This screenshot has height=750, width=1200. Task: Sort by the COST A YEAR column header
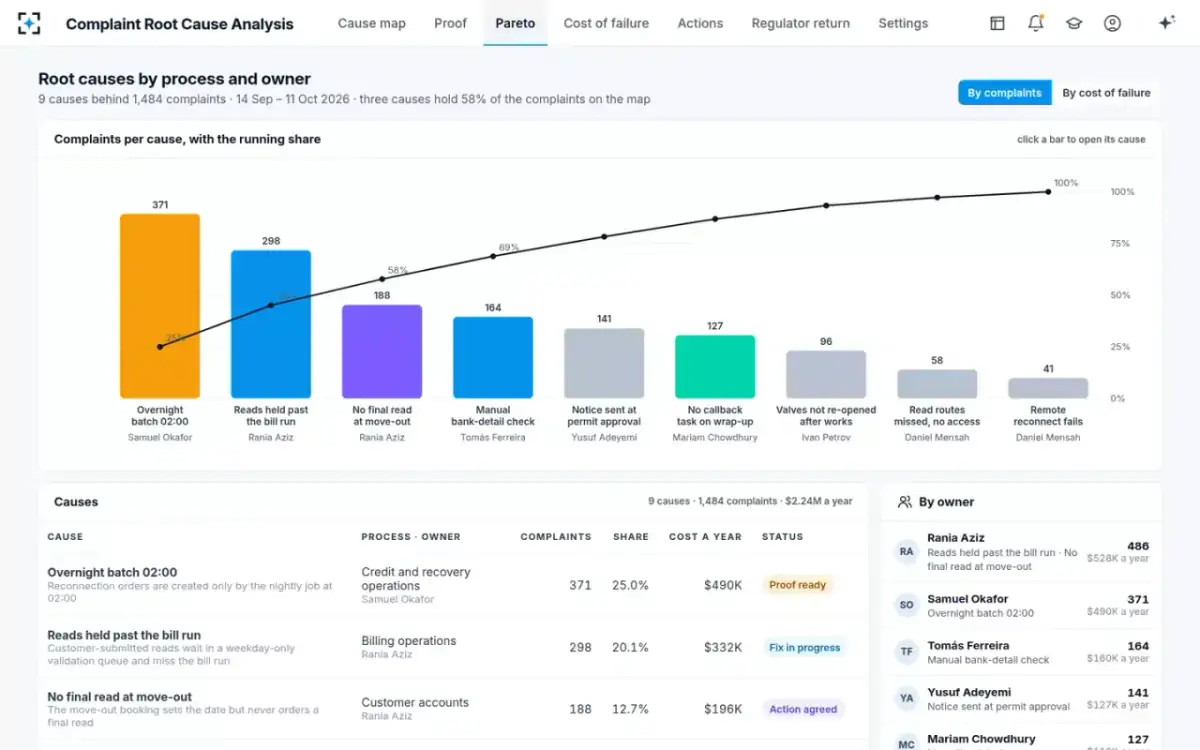click(705, 537)
